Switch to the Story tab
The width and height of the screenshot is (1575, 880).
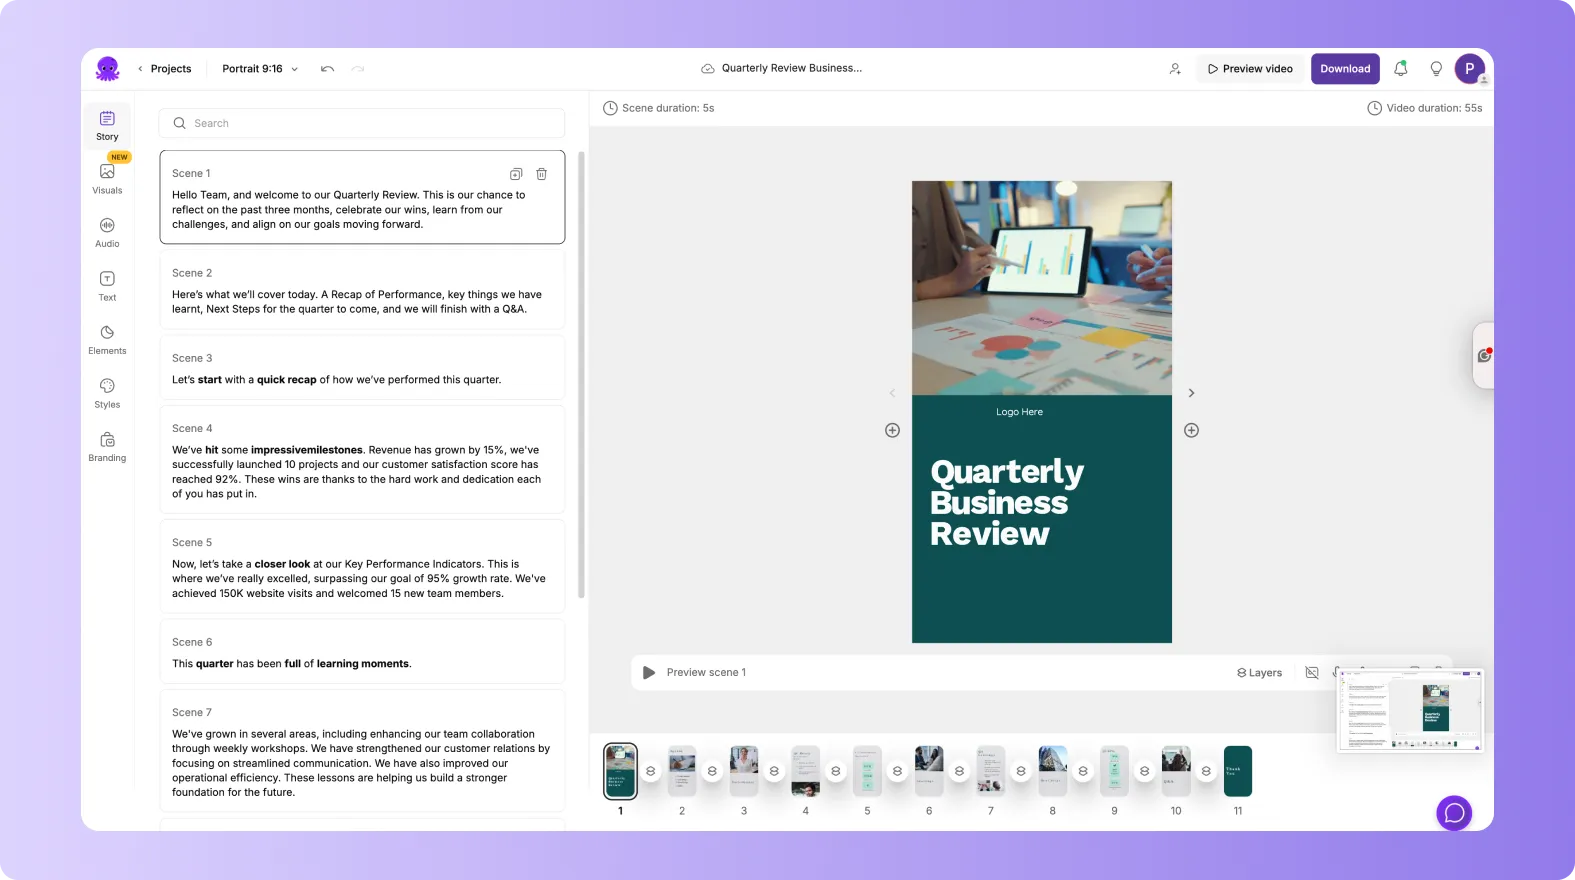point(107,124)
